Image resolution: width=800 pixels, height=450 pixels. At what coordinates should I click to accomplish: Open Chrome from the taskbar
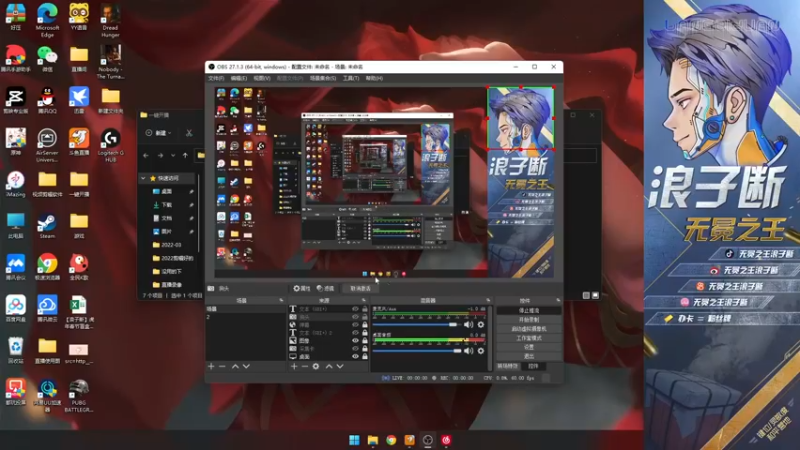[x=391, y=440]
